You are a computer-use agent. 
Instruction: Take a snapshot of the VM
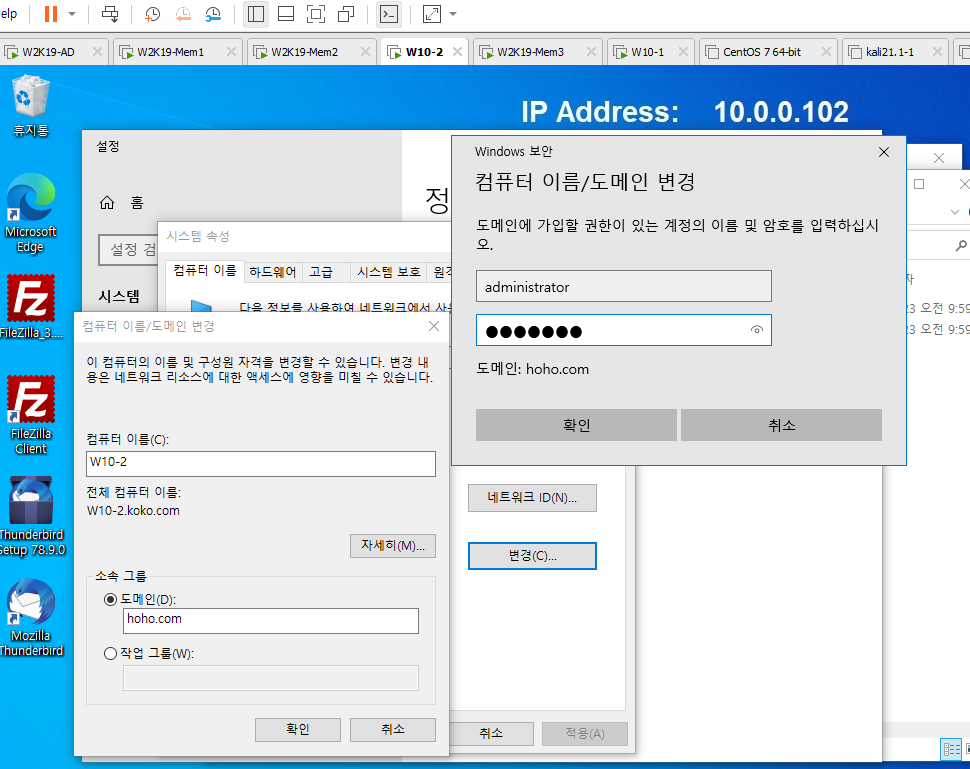tap(152, 14)
